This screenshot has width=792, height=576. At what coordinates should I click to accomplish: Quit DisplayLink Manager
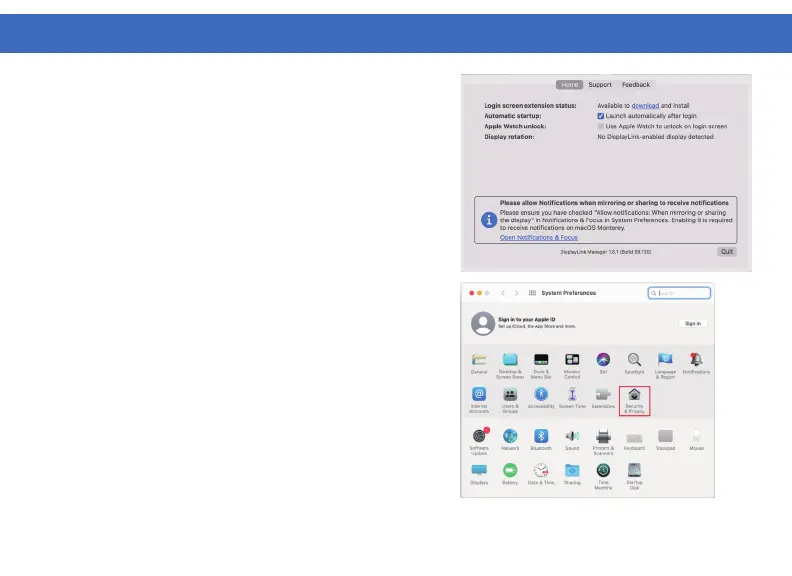pyautogui.click(x=726, y=252)
